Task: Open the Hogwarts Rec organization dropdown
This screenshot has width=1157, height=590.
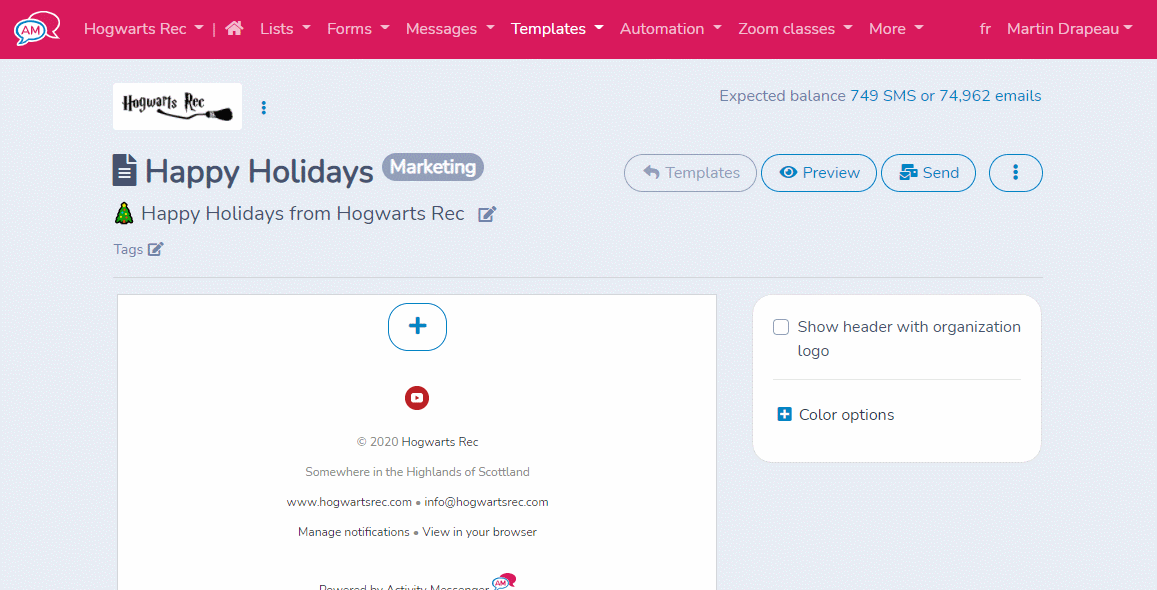Action: 144,29
